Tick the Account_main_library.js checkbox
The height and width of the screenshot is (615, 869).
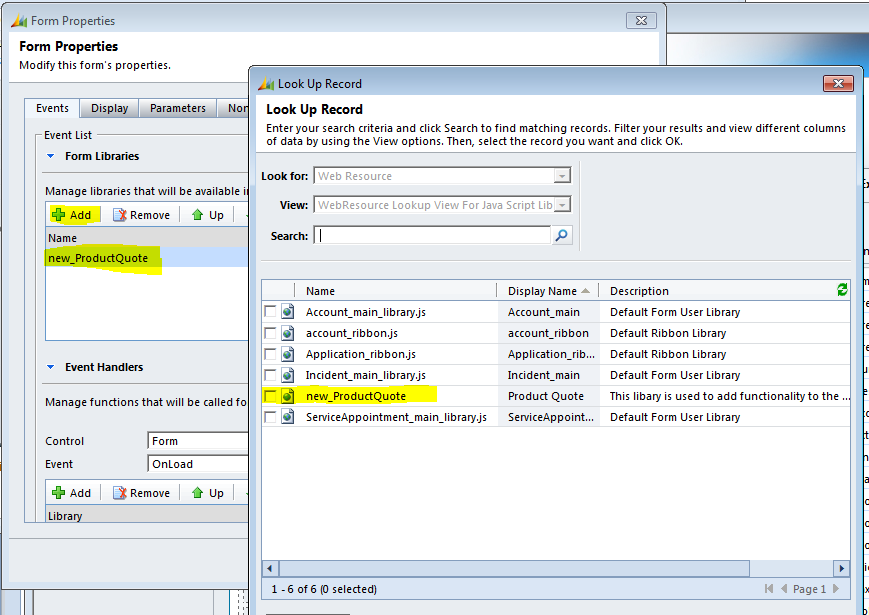(x=270, y=312)
